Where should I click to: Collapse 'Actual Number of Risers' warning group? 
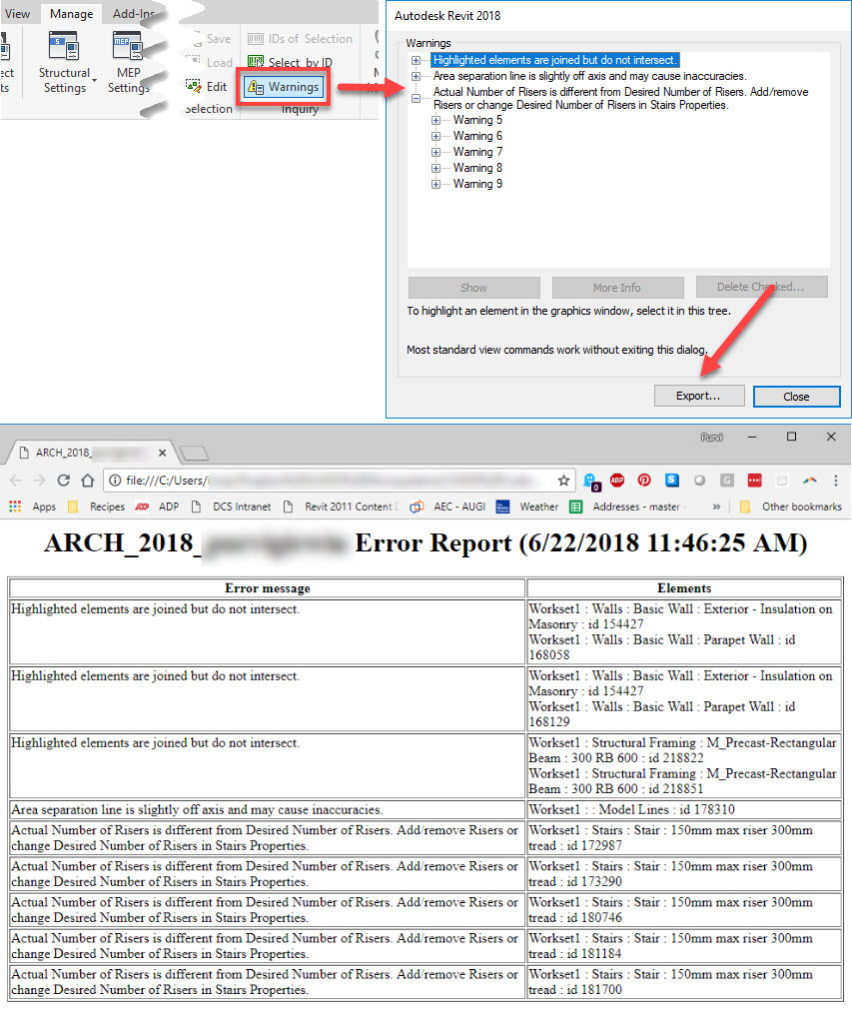point(416,99)
